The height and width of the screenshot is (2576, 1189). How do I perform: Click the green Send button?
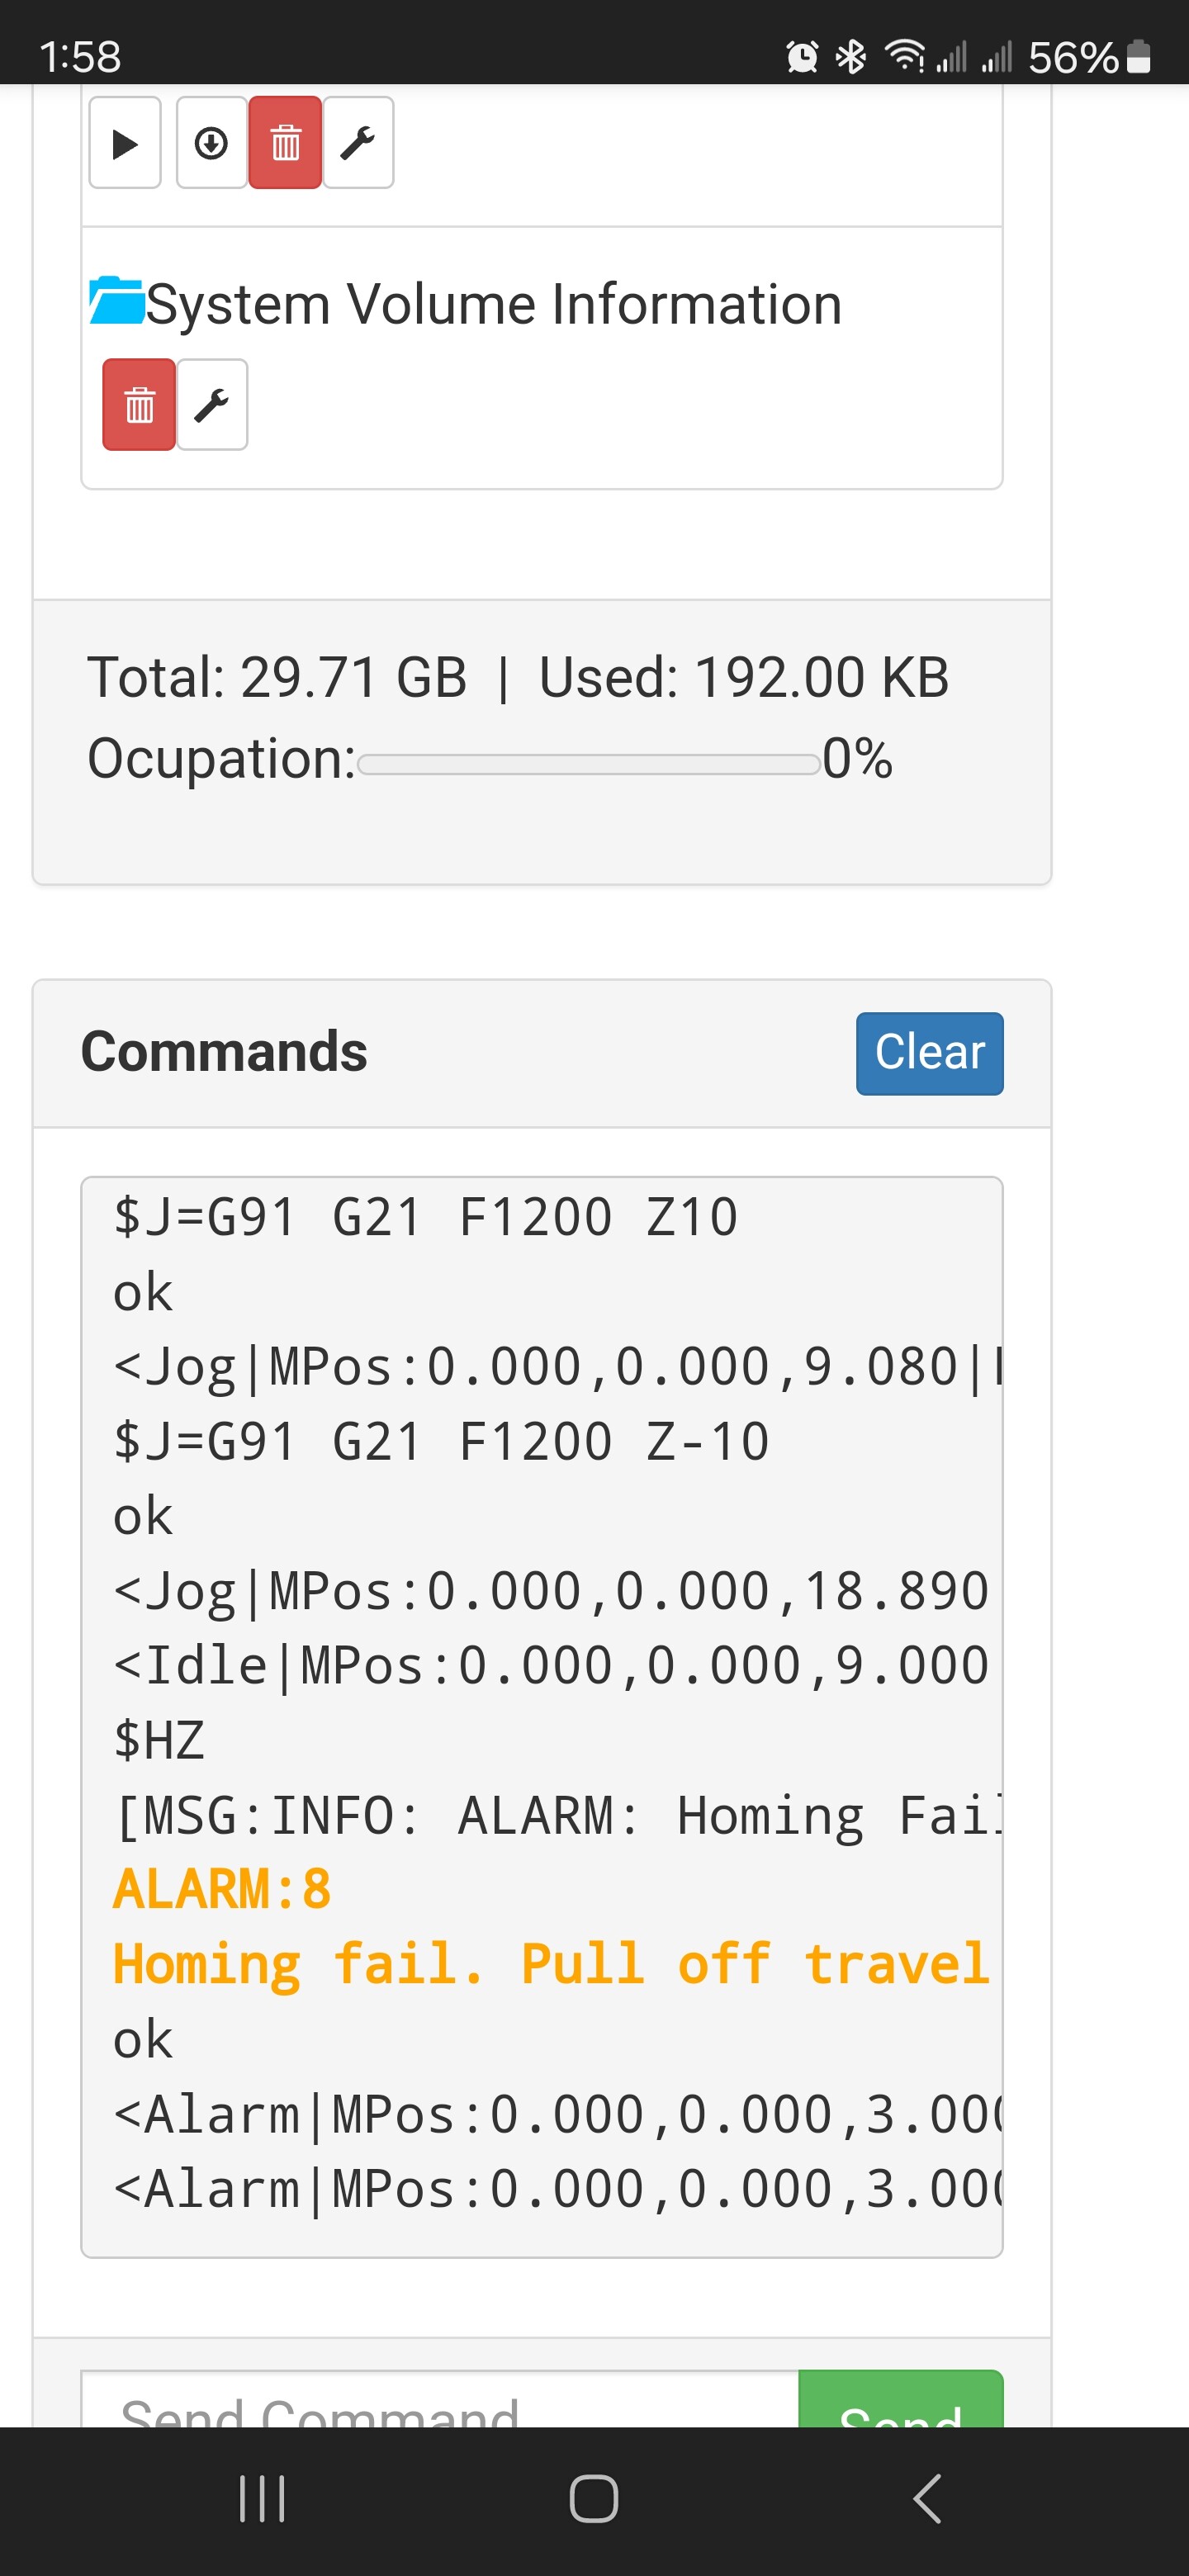900,2399
